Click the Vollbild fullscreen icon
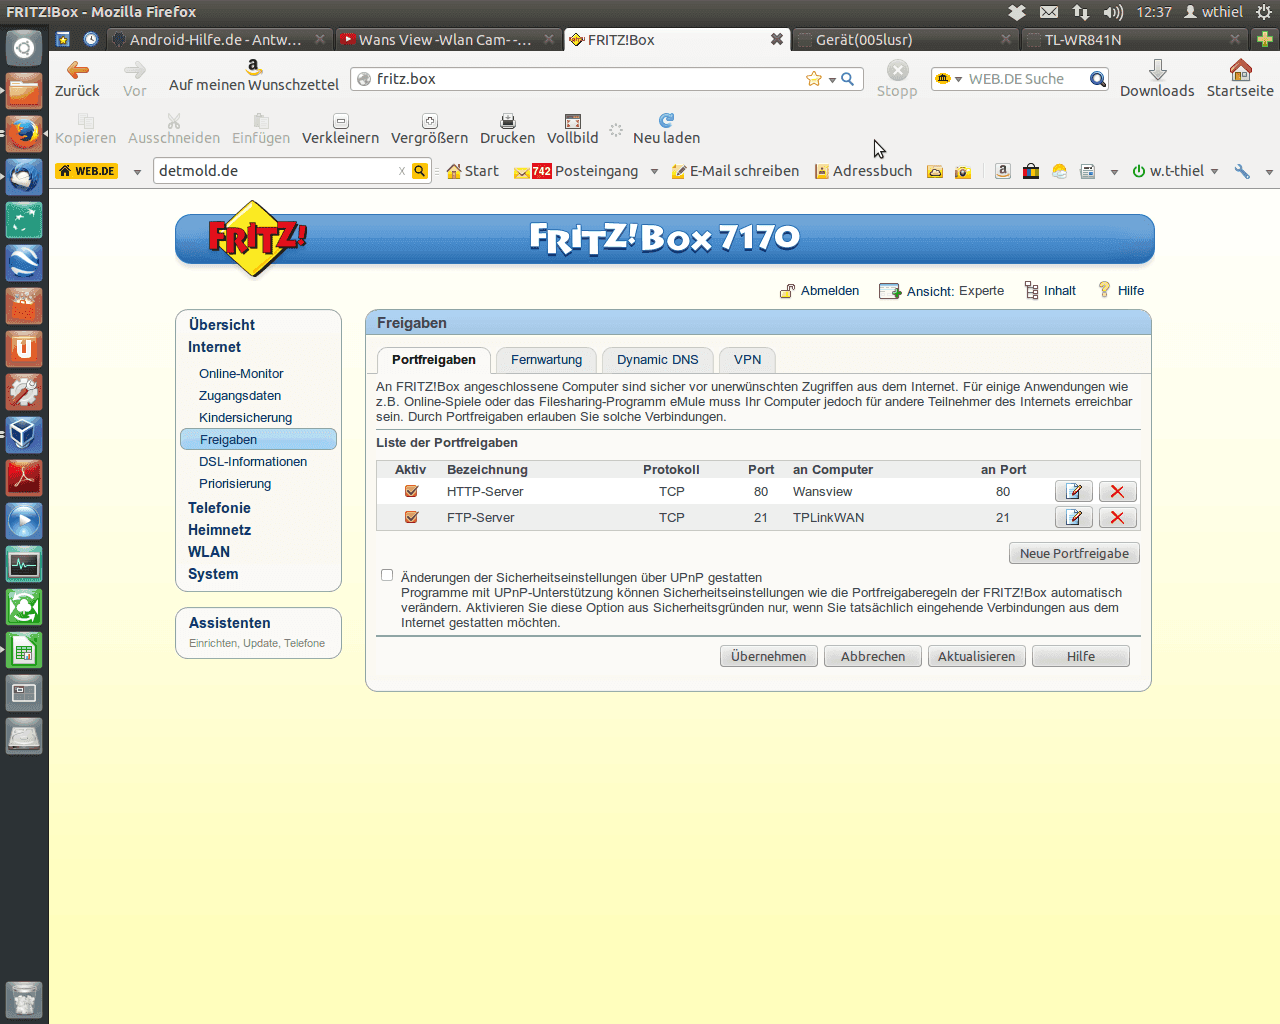 click(572, 121)
